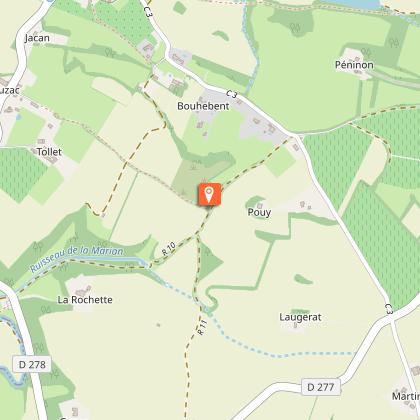420x420 pixels.
Task: Select the Laugerat place label
Action: click(300, 317)
